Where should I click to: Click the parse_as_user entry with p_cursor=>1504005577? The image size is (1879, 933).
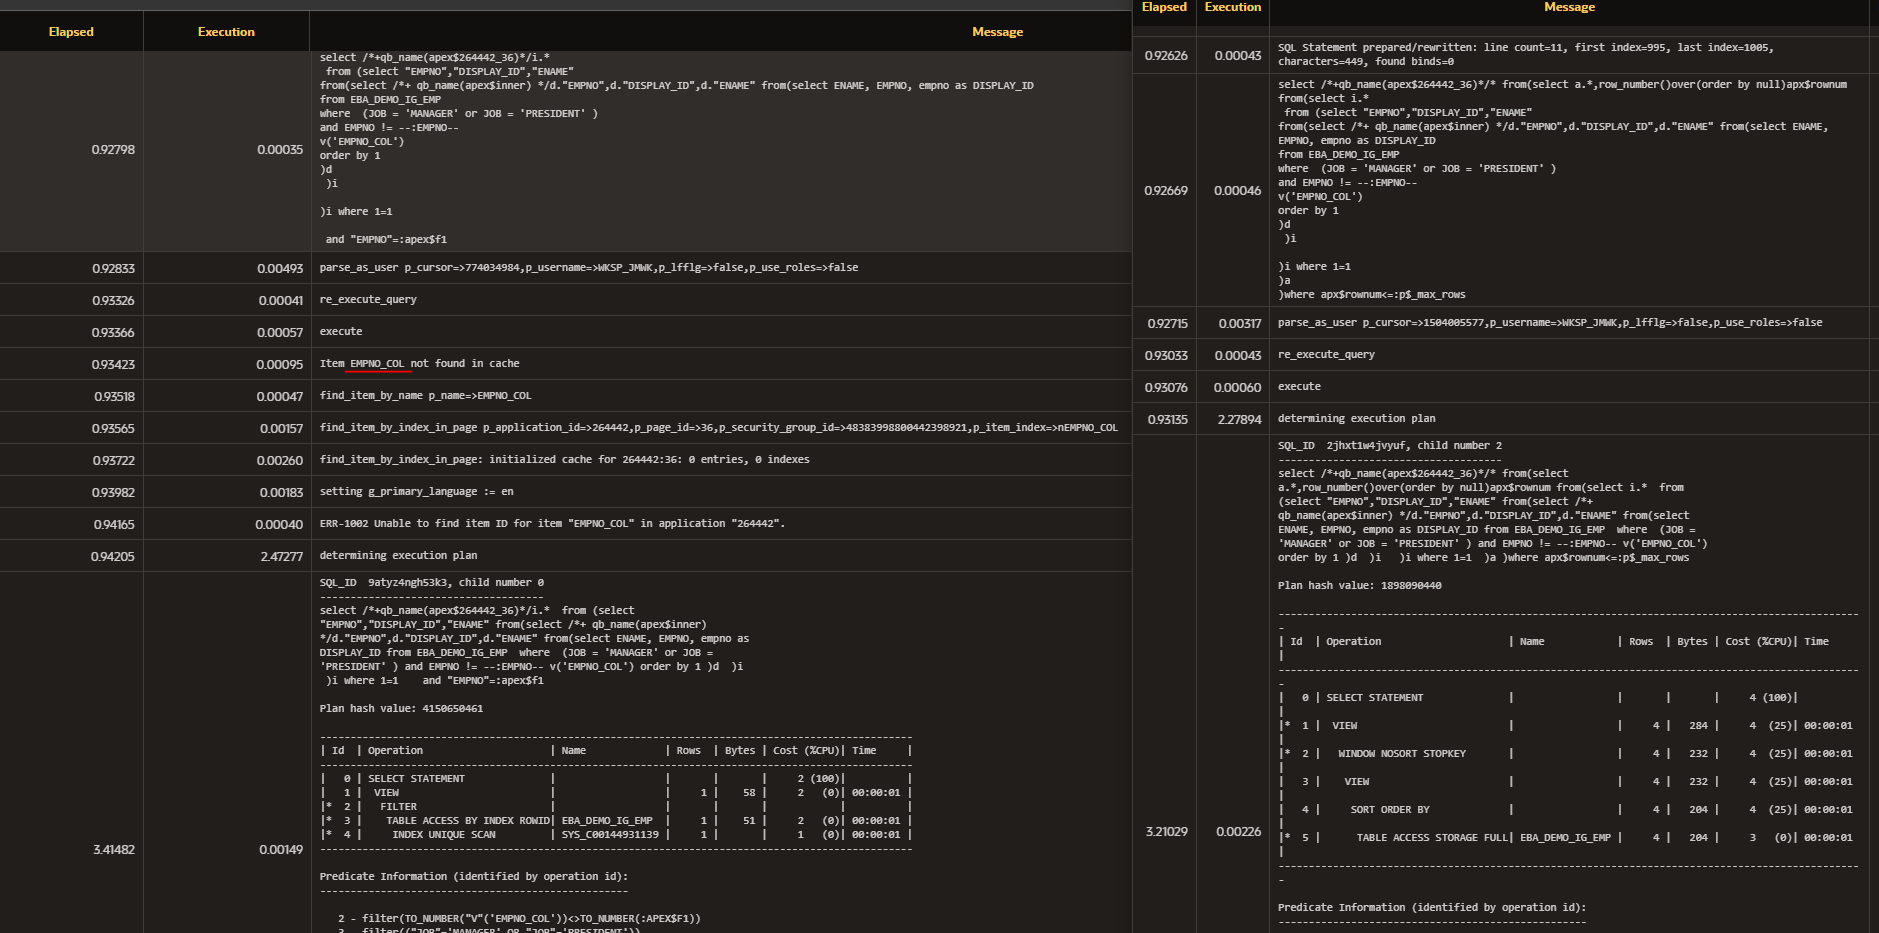[x=1549, y=323]
